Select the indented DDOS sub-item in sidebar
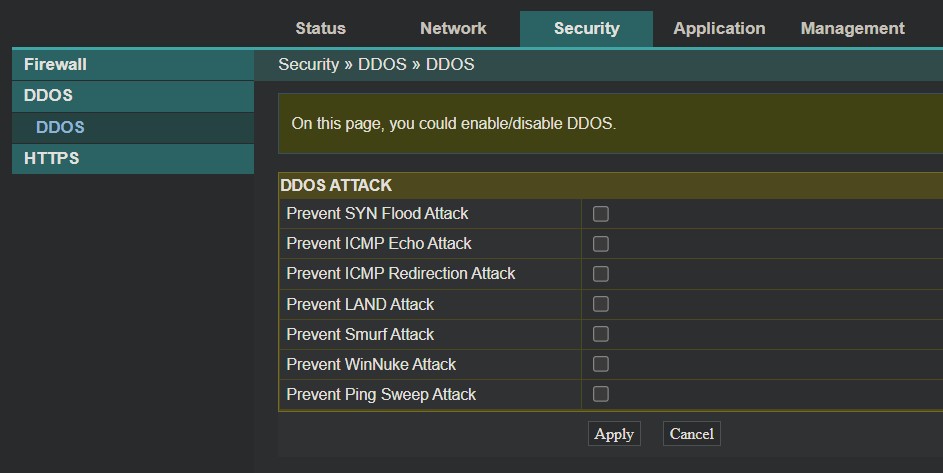The image size is (943, 473). (60, 127)
